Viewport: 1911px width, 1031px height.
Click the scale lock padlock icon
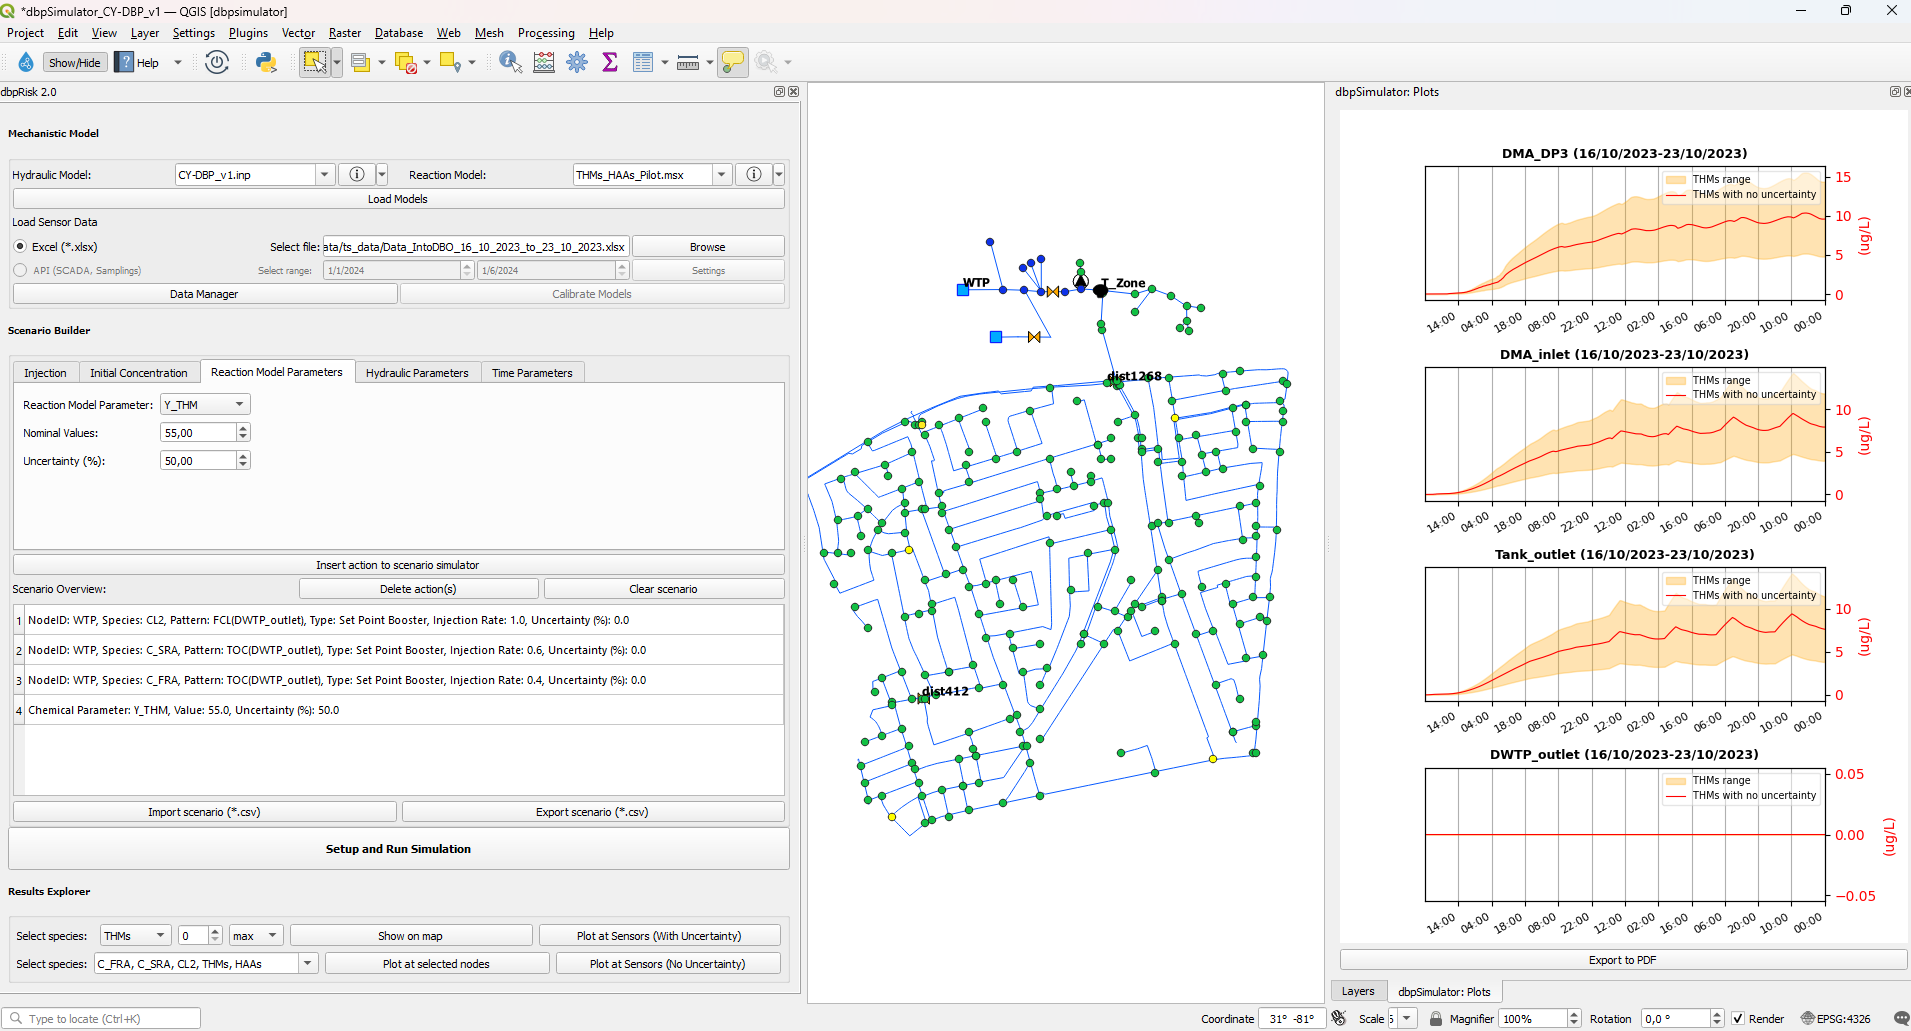pos(1436,1018)
